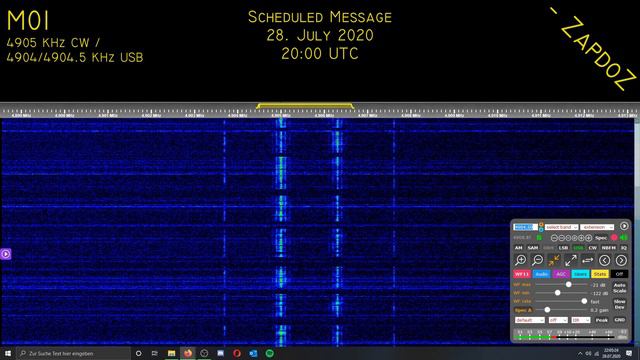Select NBFM demodulation mode

pyautogui.click(x=608, y=248)
